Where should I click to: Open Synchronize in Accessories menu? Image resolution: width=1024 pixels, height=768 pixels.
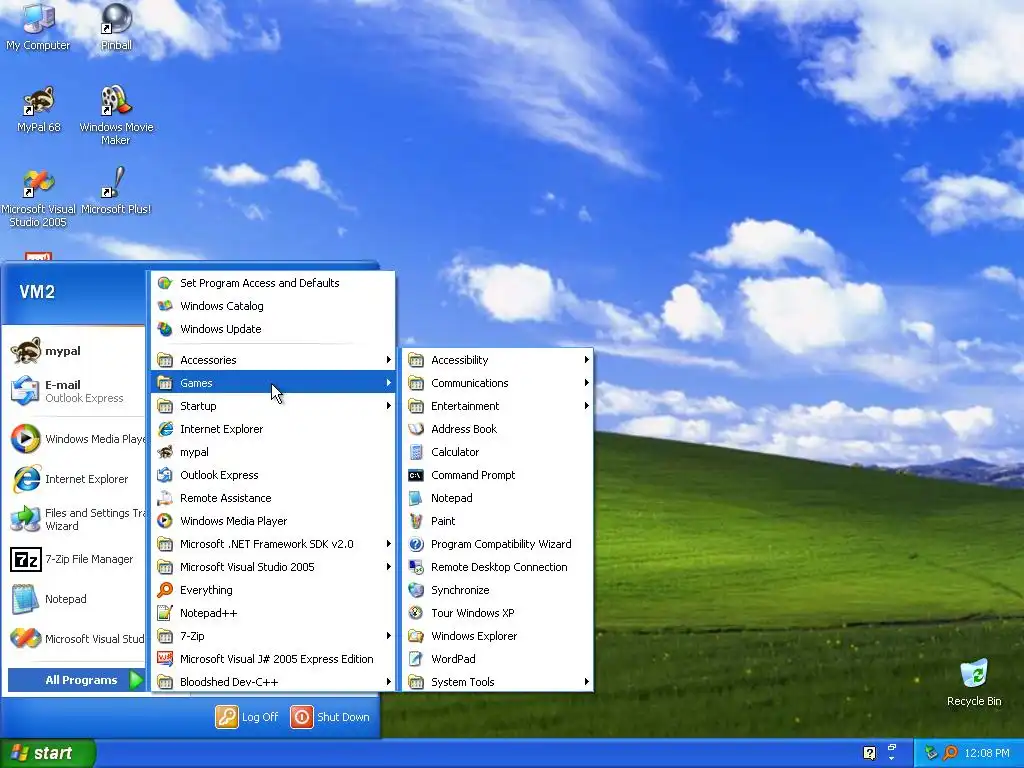498,590
